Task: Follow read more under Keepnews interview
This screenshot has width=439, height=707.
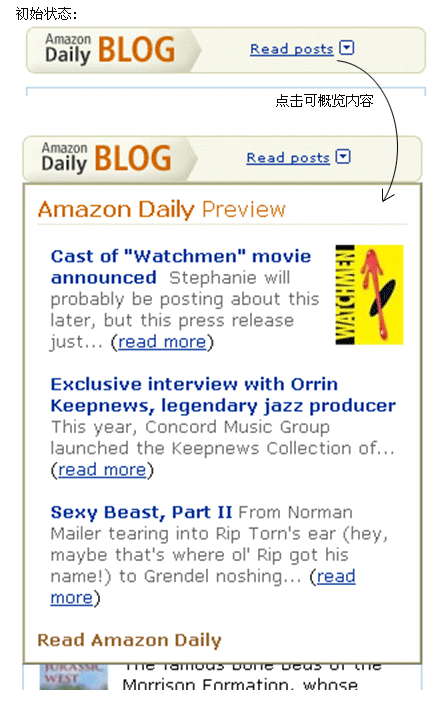Action: [102, 470]
